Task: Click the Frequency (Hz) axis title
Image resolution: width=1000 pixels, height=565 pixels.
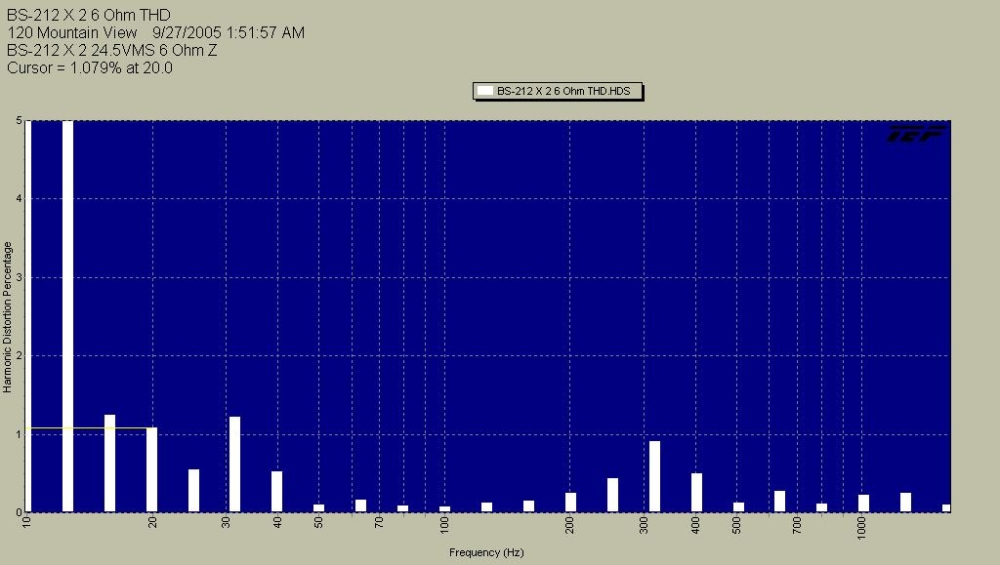Action: click(486, 552)
